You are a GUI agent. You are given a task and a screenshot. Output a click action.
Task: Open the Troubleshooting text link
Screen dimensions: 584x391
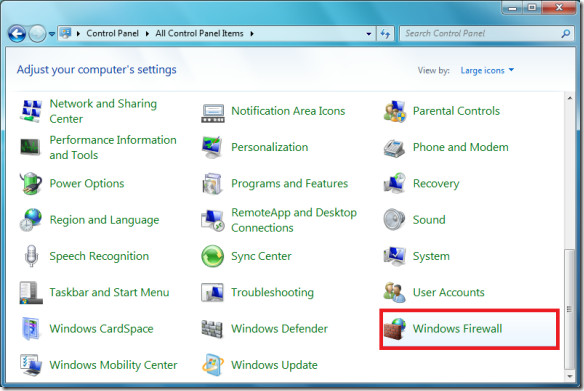(x=272, y=293)
